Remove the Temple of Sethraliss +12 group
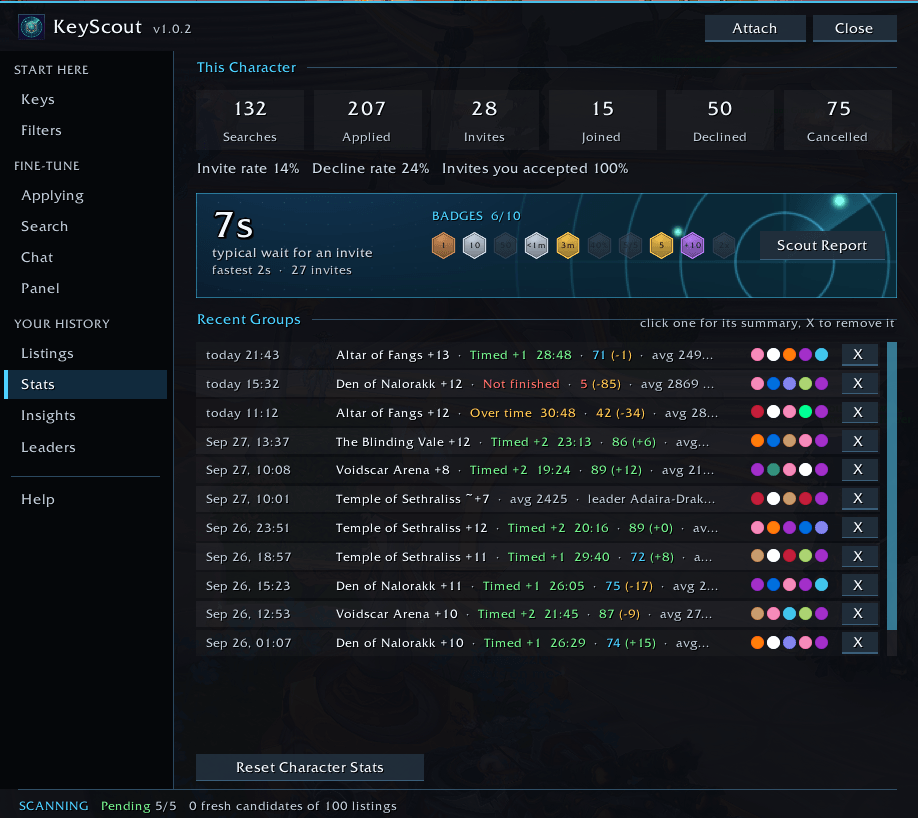The width and height of the screenshot is (918, 818). (859, 527)
